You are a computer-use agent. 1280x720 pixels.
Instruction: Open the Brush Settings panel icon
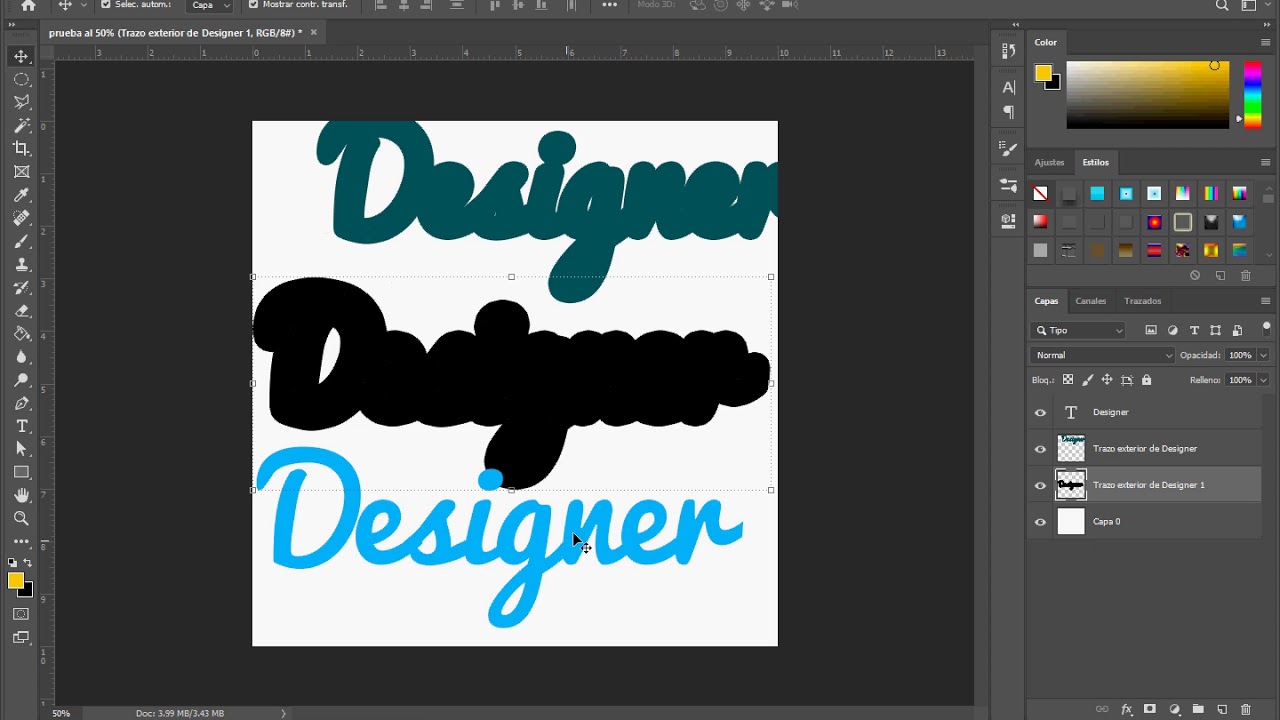[1008, 148]
